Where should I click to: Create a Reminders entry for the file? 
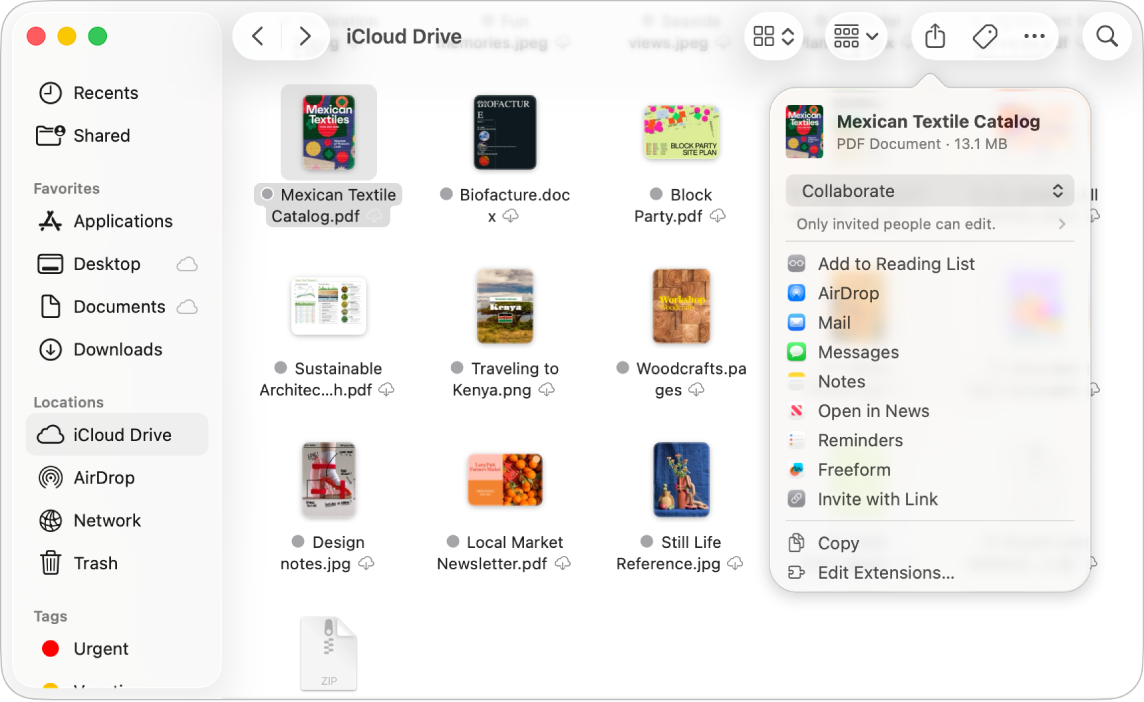coord(860,440)
